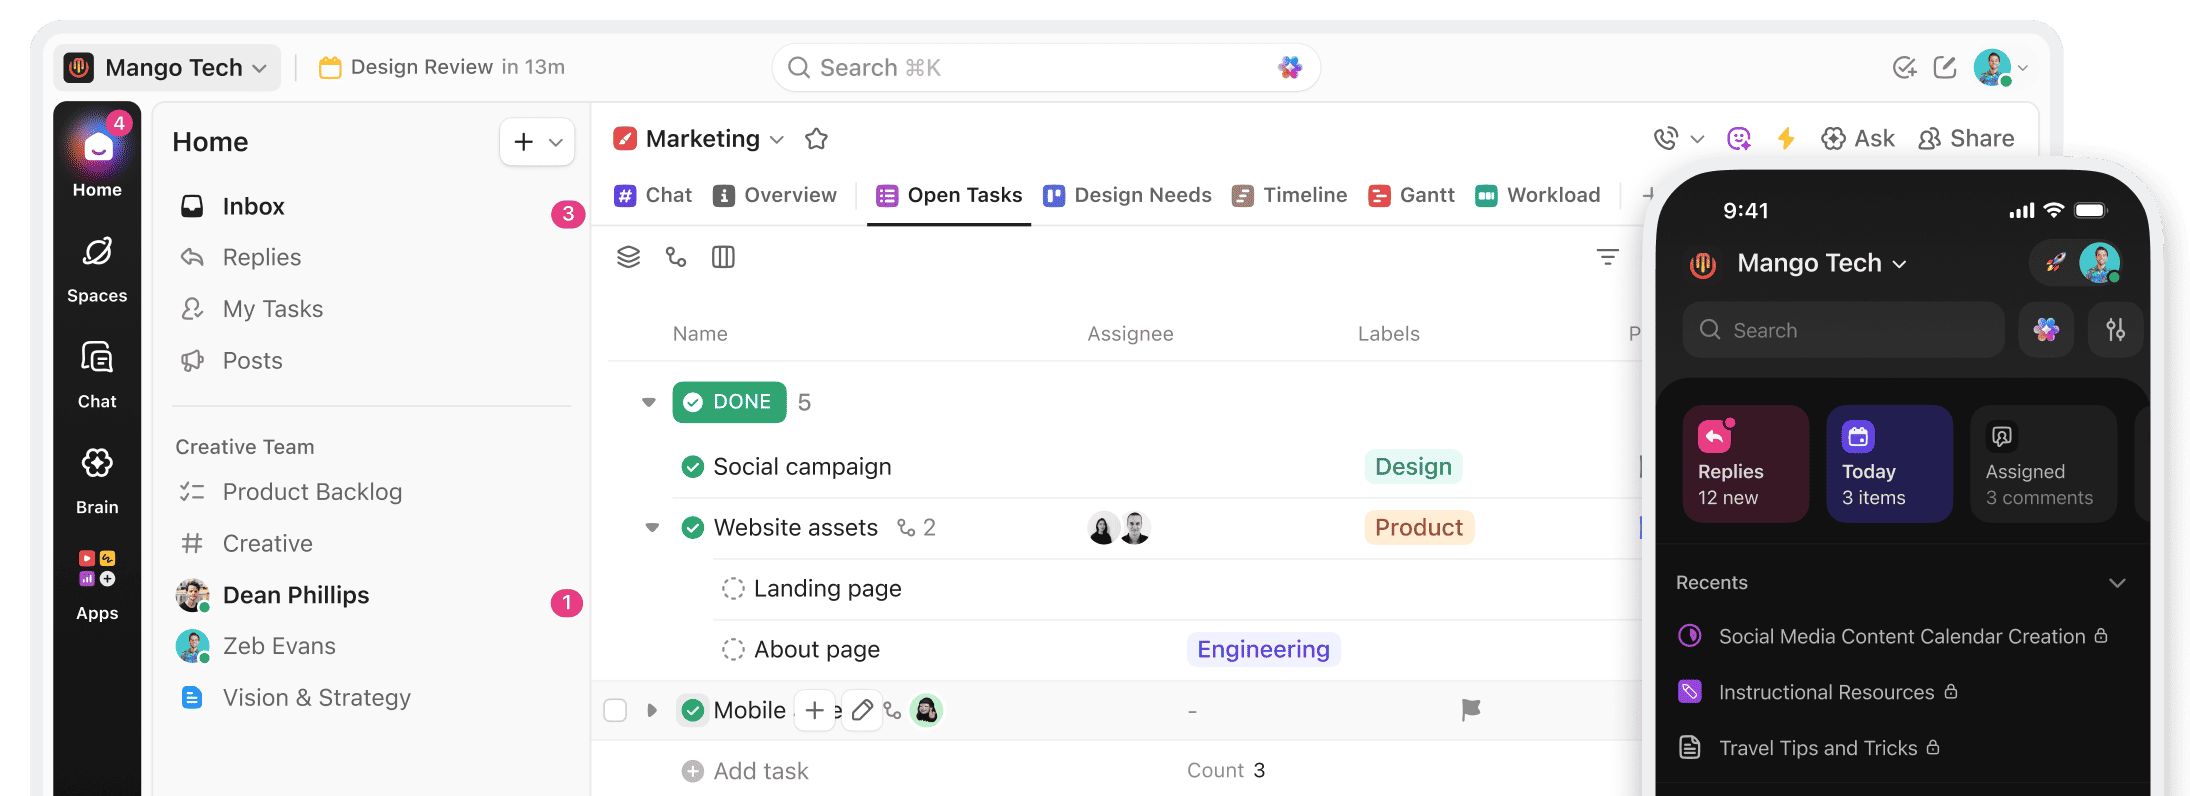2190x796 pixels.
Task: Toggle About page status circle
Action: (733, 649)
